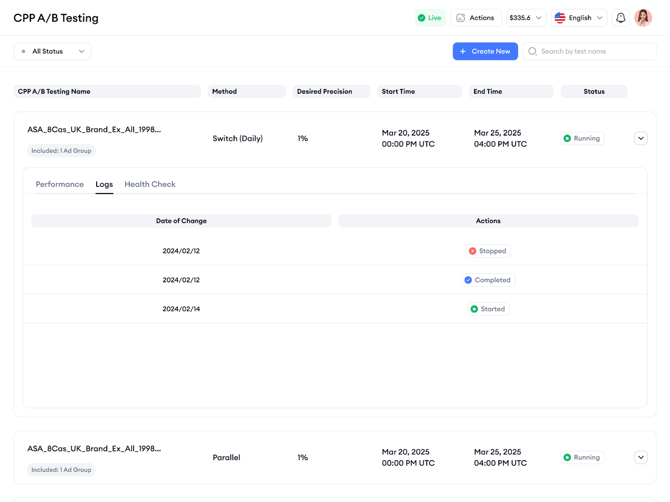Click the Search by test name field
The height and width of the screenshot is (502, 670).
pos(595,51)
